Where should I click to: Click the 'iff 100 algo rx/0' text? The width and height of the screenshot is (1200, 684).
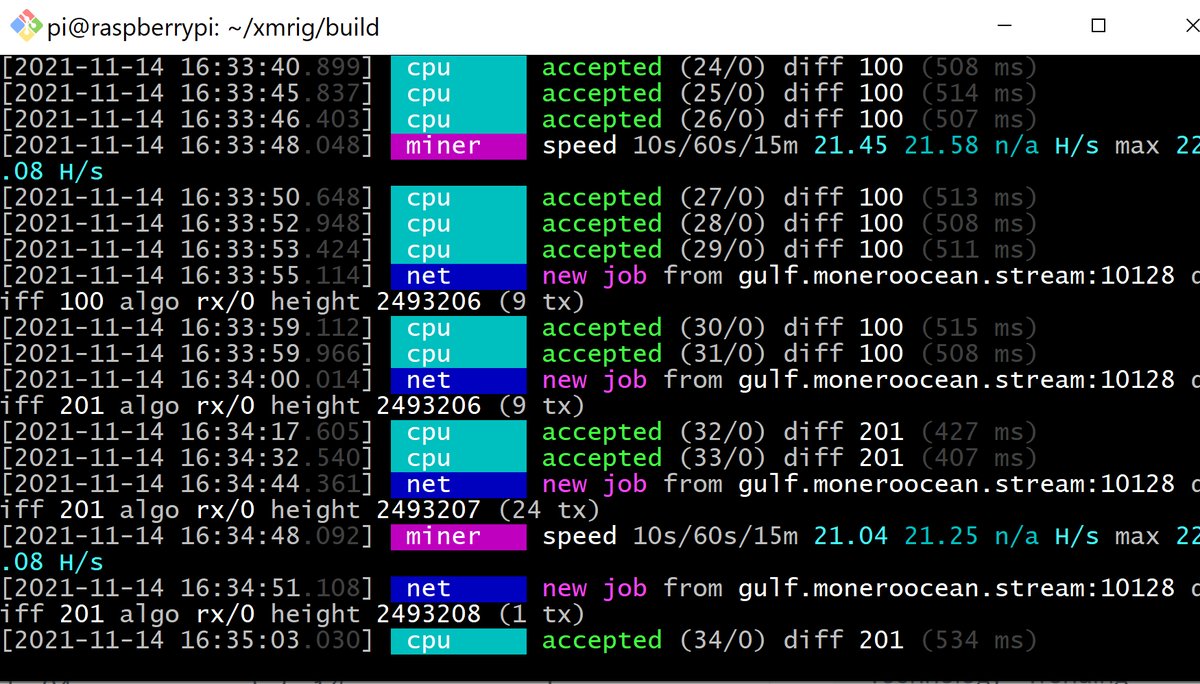click(128, 302)
